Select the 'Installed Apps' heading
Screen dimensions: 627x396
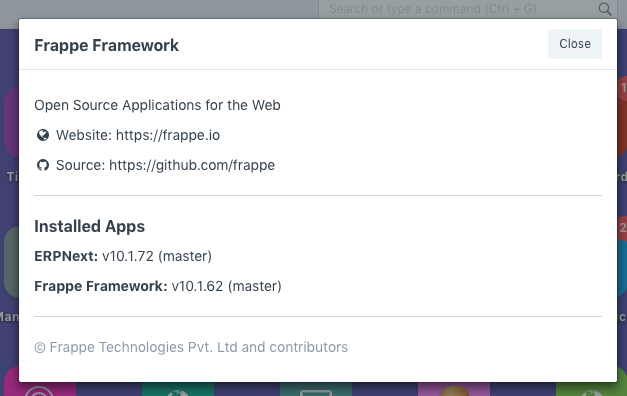(90, 226)
